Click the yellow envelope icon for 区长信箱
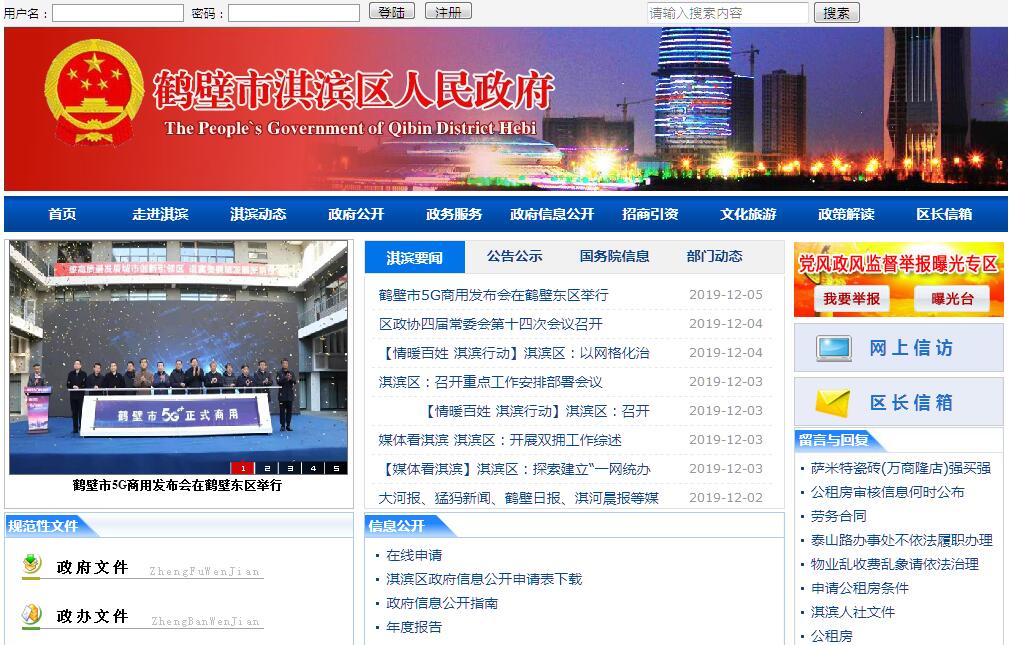Screen dimensions: 1012x645 [x=833, y=403]
